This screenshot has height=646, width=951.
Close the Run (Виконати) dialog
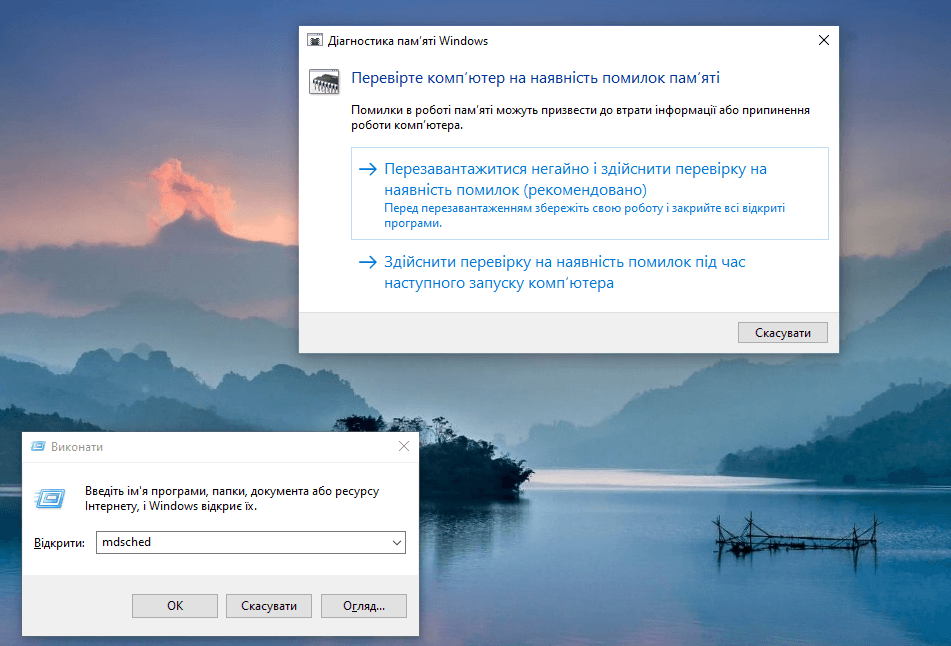tap(404, 446)
